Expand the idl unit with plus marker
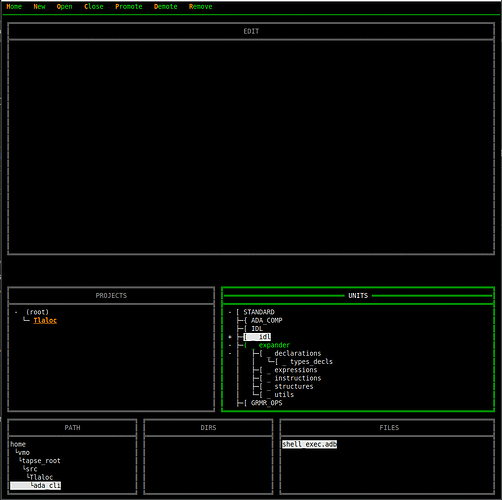This screenshot has height=500, width=502. (230, 337)
